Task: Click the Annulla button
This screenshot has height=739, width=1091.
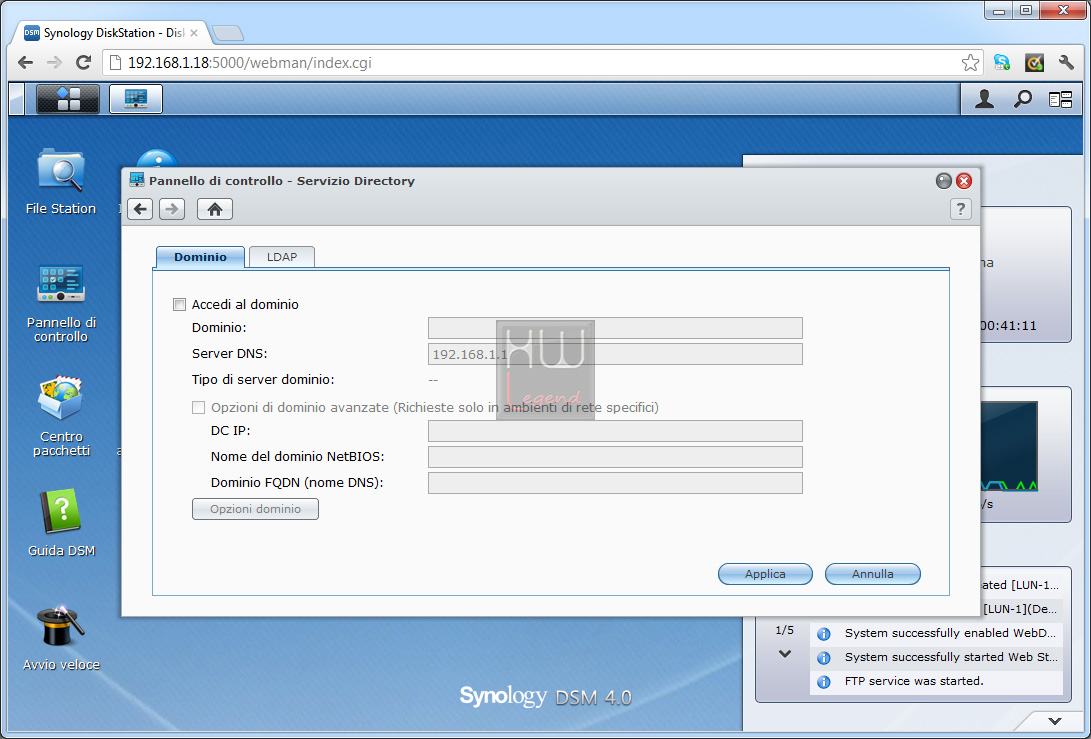Action: pos(873,574)
